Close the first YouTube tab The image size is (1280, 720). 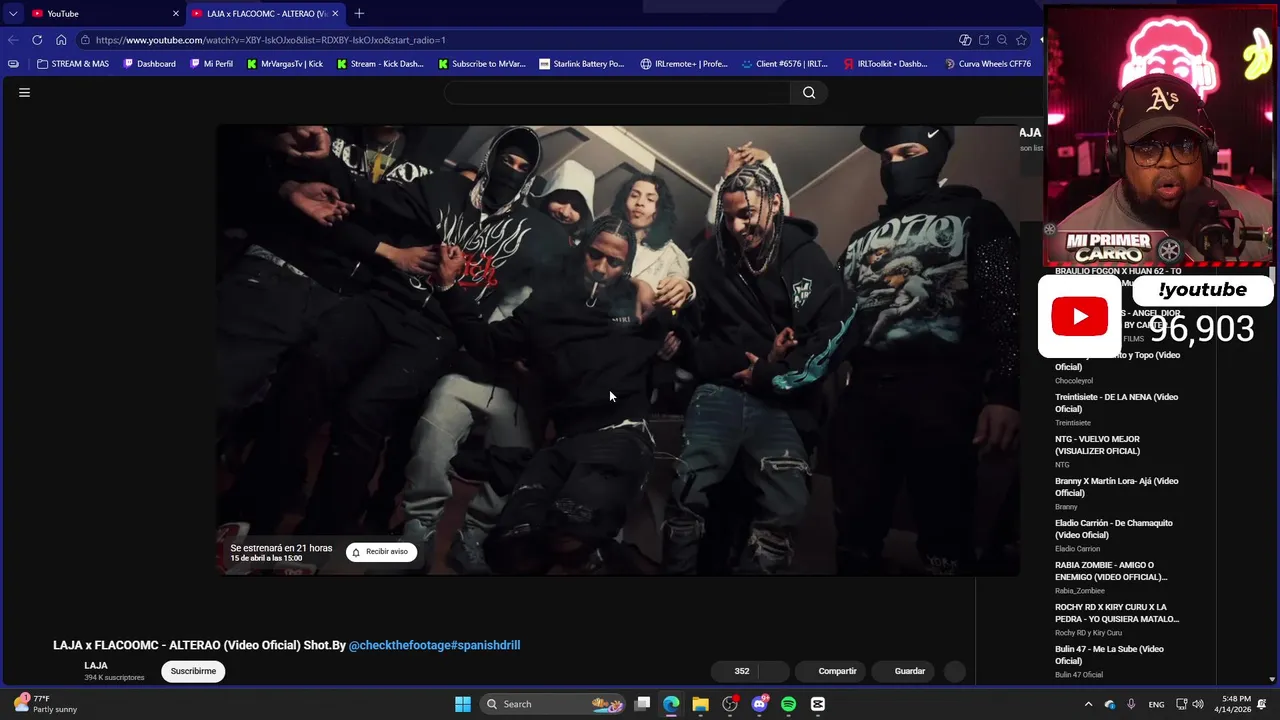tap(176, 13)
